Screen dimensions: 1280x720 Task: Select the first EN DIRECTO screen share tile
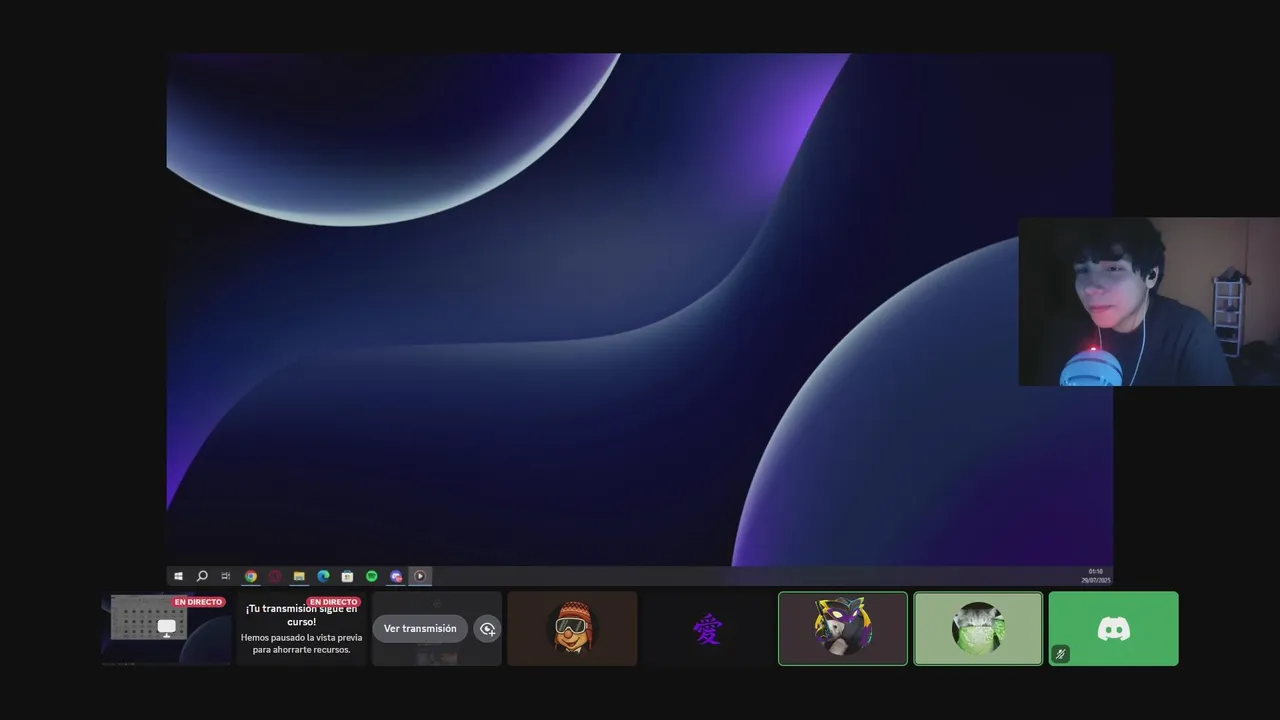point(166,628)
